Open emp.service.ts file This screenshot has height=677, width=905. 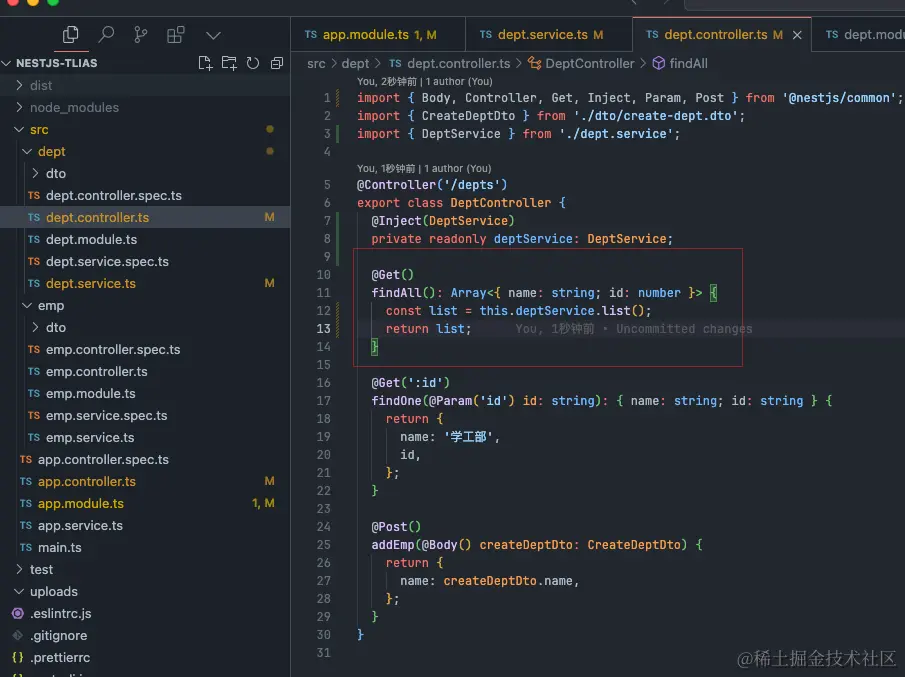90,437
